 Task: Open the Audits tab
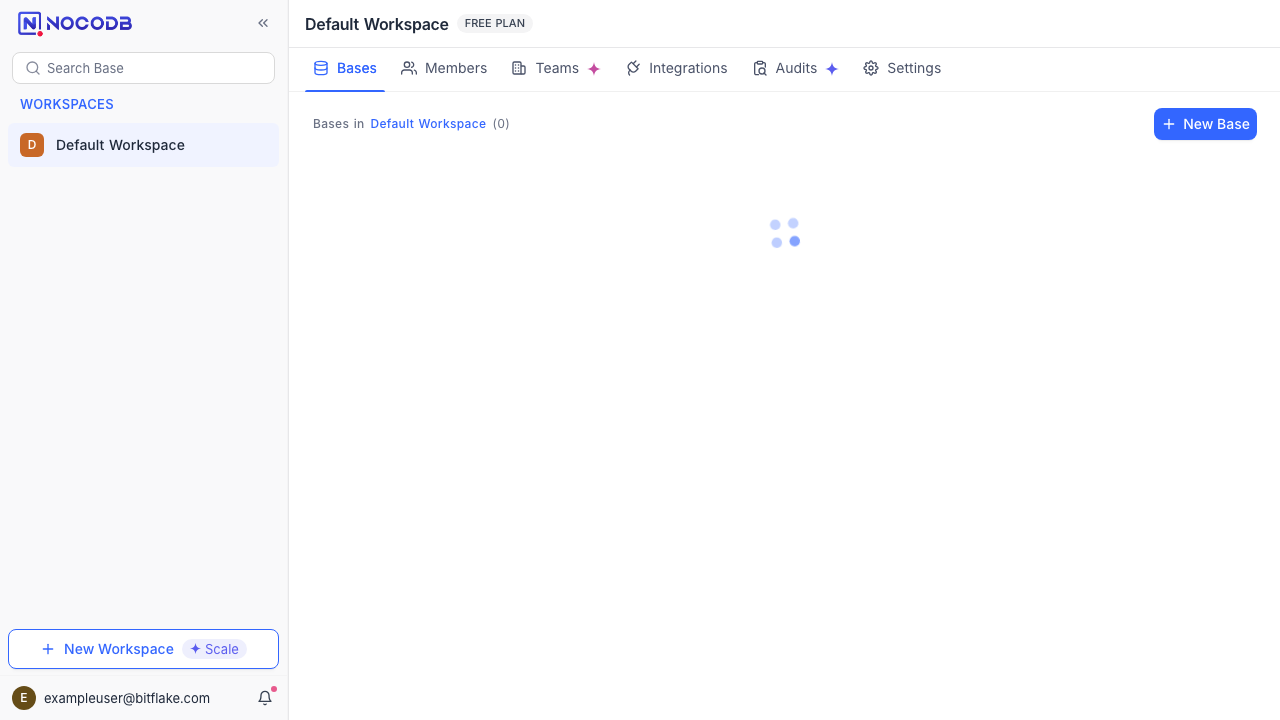(x=795, y=68)
